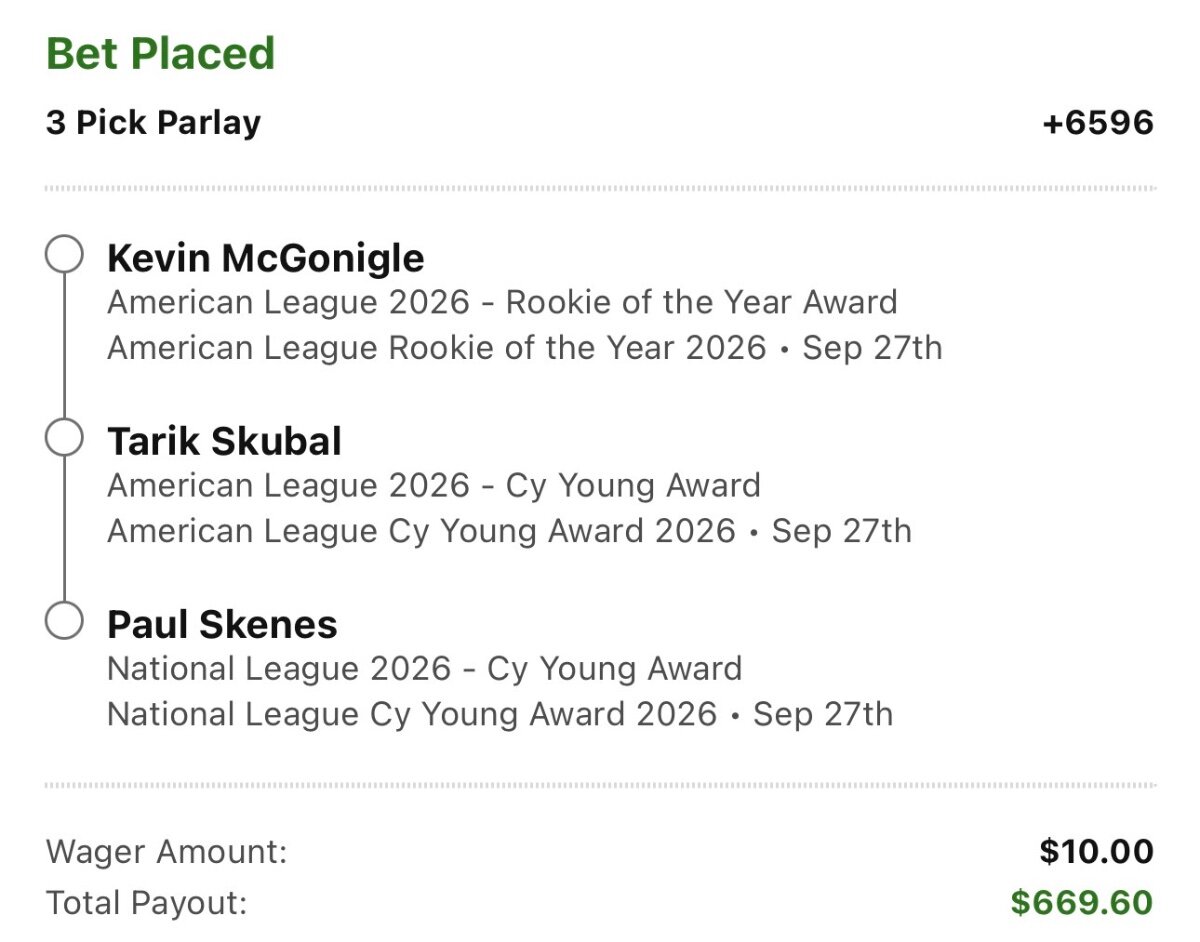The image size is (1200, 942).
Task: Click the circle marker beside Tarik Skubal
Action: click(x=64, y=439)
